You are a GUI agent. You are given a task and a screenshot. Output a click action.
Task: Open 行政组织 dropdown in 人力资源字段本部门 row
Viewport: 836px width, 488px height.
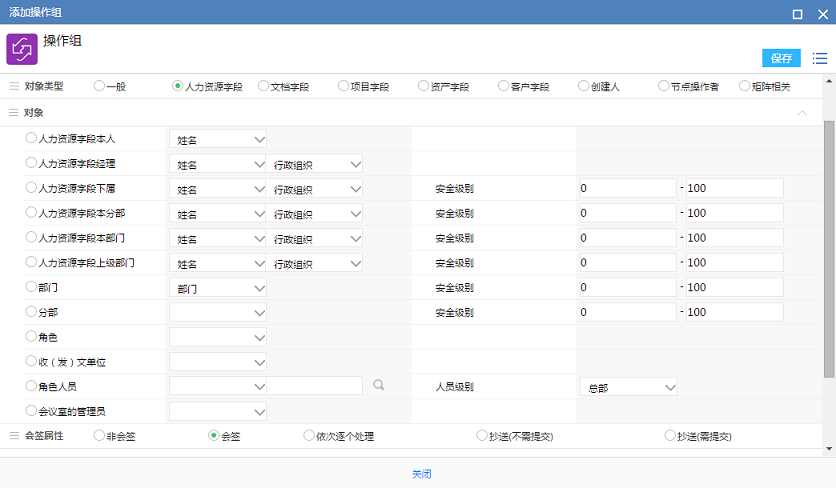[315, 238]
